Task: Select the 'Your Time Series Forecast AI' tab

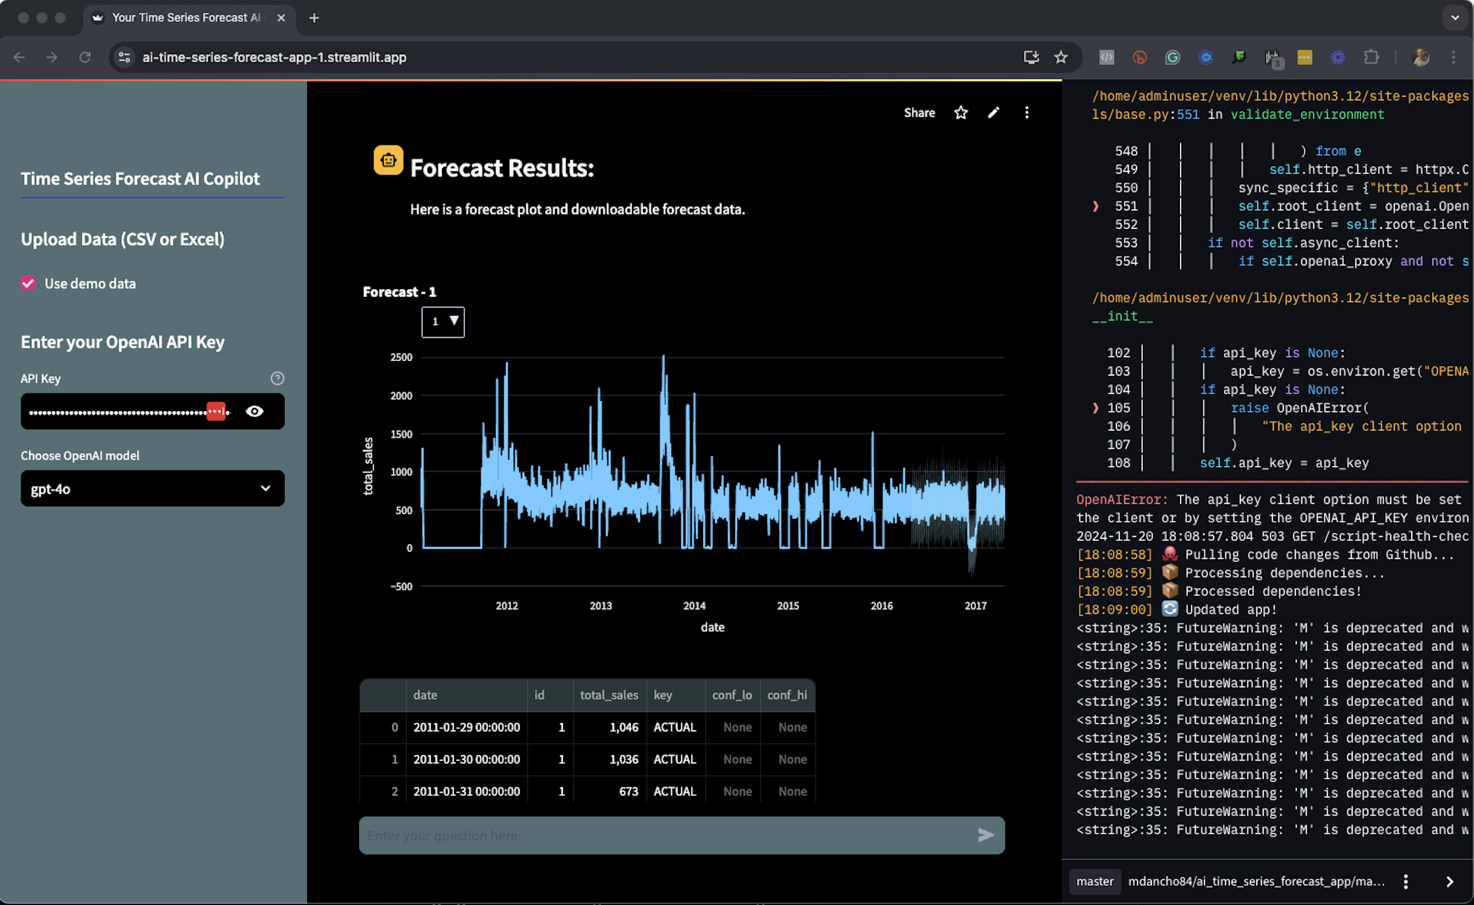Action: pyautogui.click(x=186, y=18)
